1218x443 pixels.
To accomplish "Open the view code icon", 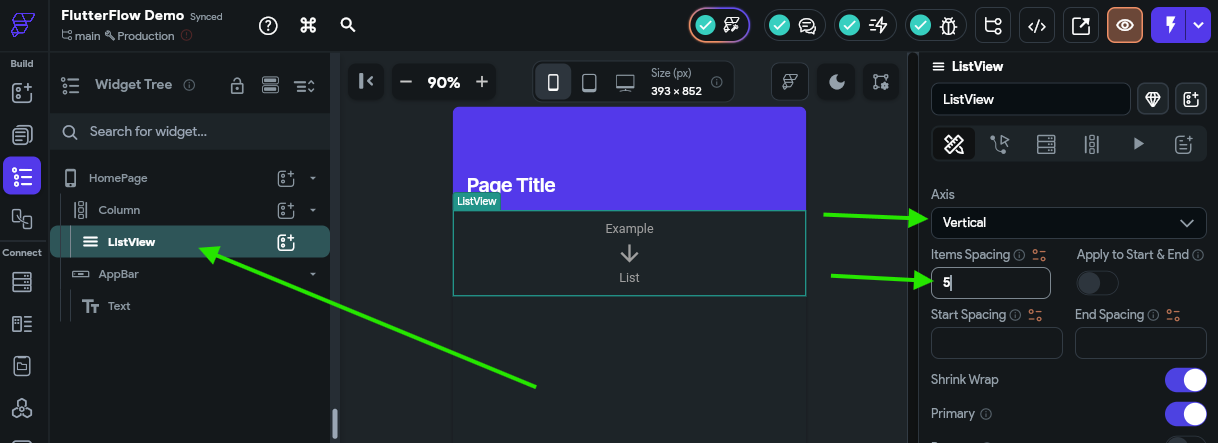I will (x=1037, y=26).
